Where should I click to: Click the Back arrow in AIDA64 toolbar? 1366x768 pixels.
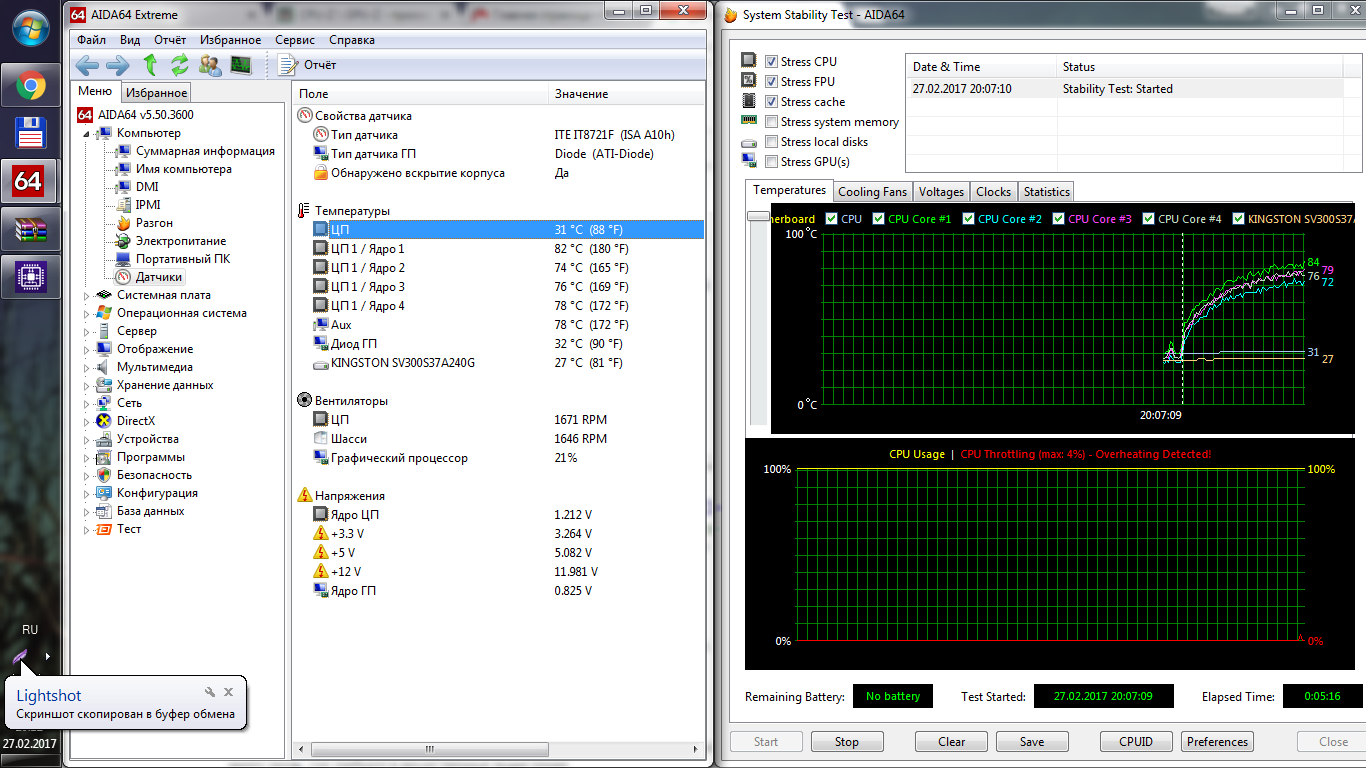pos(87,66)
